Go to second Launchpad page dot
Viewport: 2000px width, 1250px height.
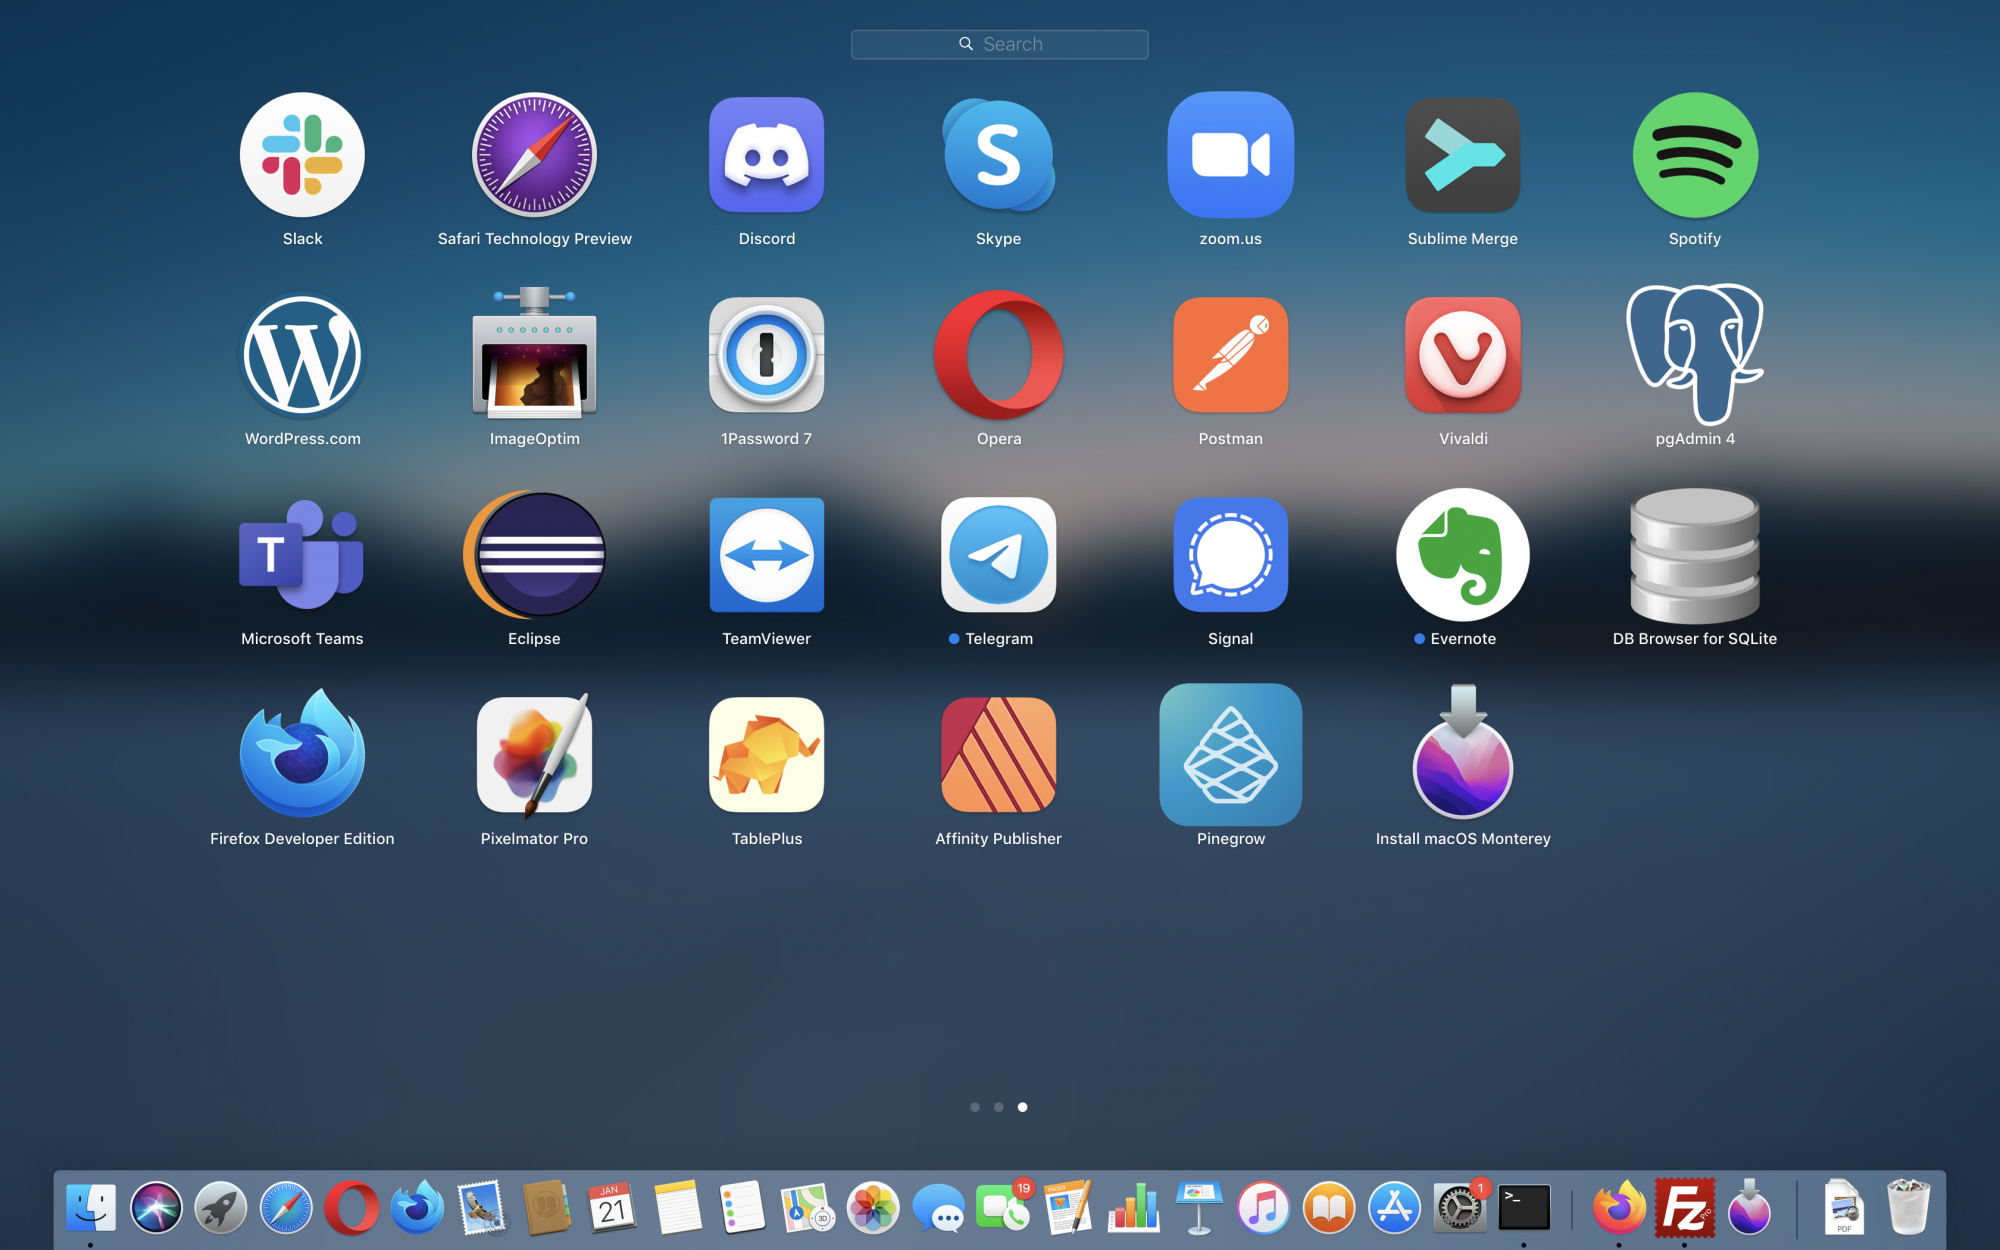coord(998,1107)
